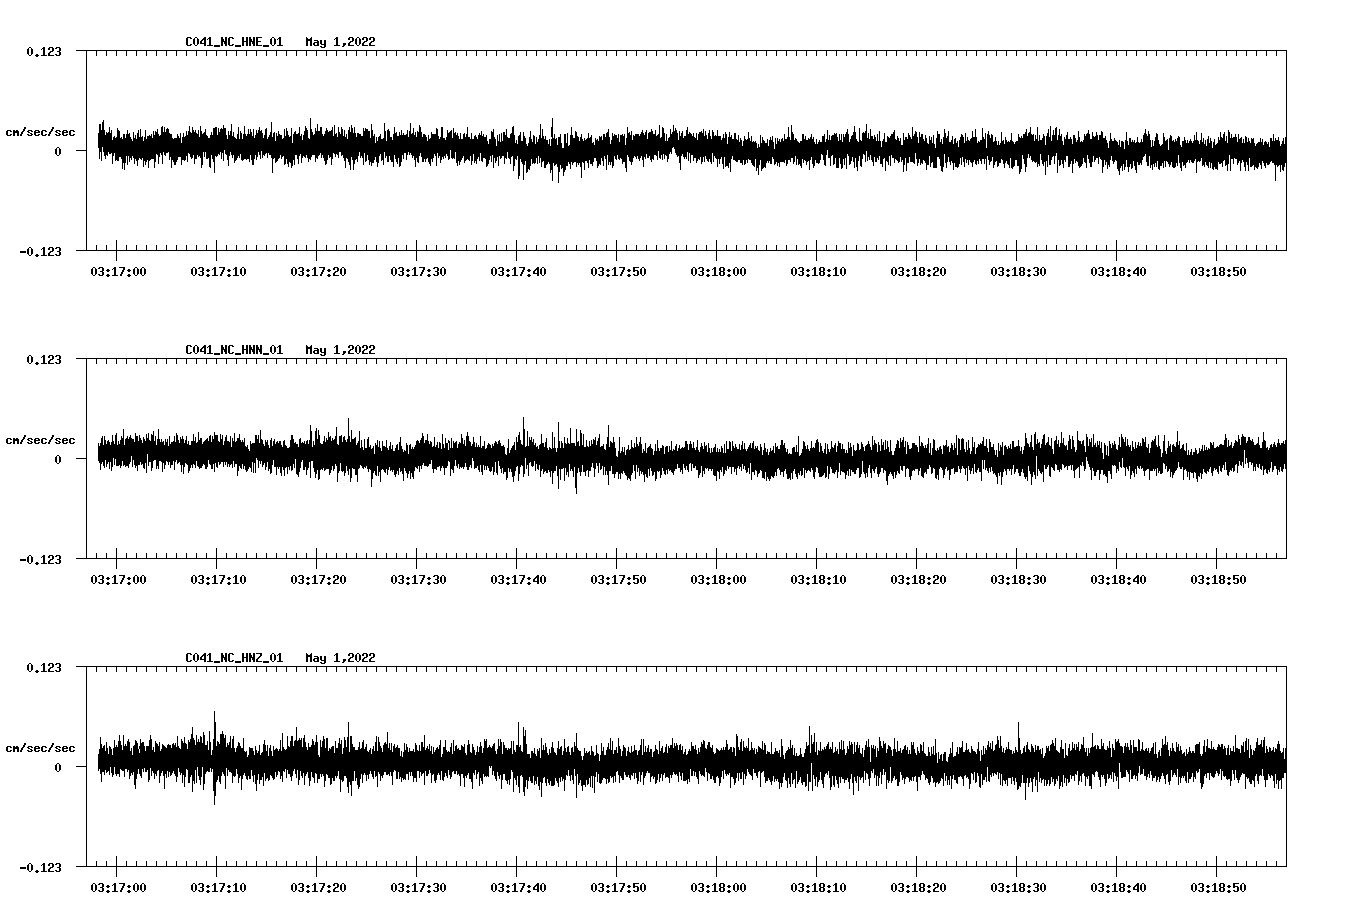
Task: Click the C041_NC_HNN_01 channel title
Action: tap(234, 350)
